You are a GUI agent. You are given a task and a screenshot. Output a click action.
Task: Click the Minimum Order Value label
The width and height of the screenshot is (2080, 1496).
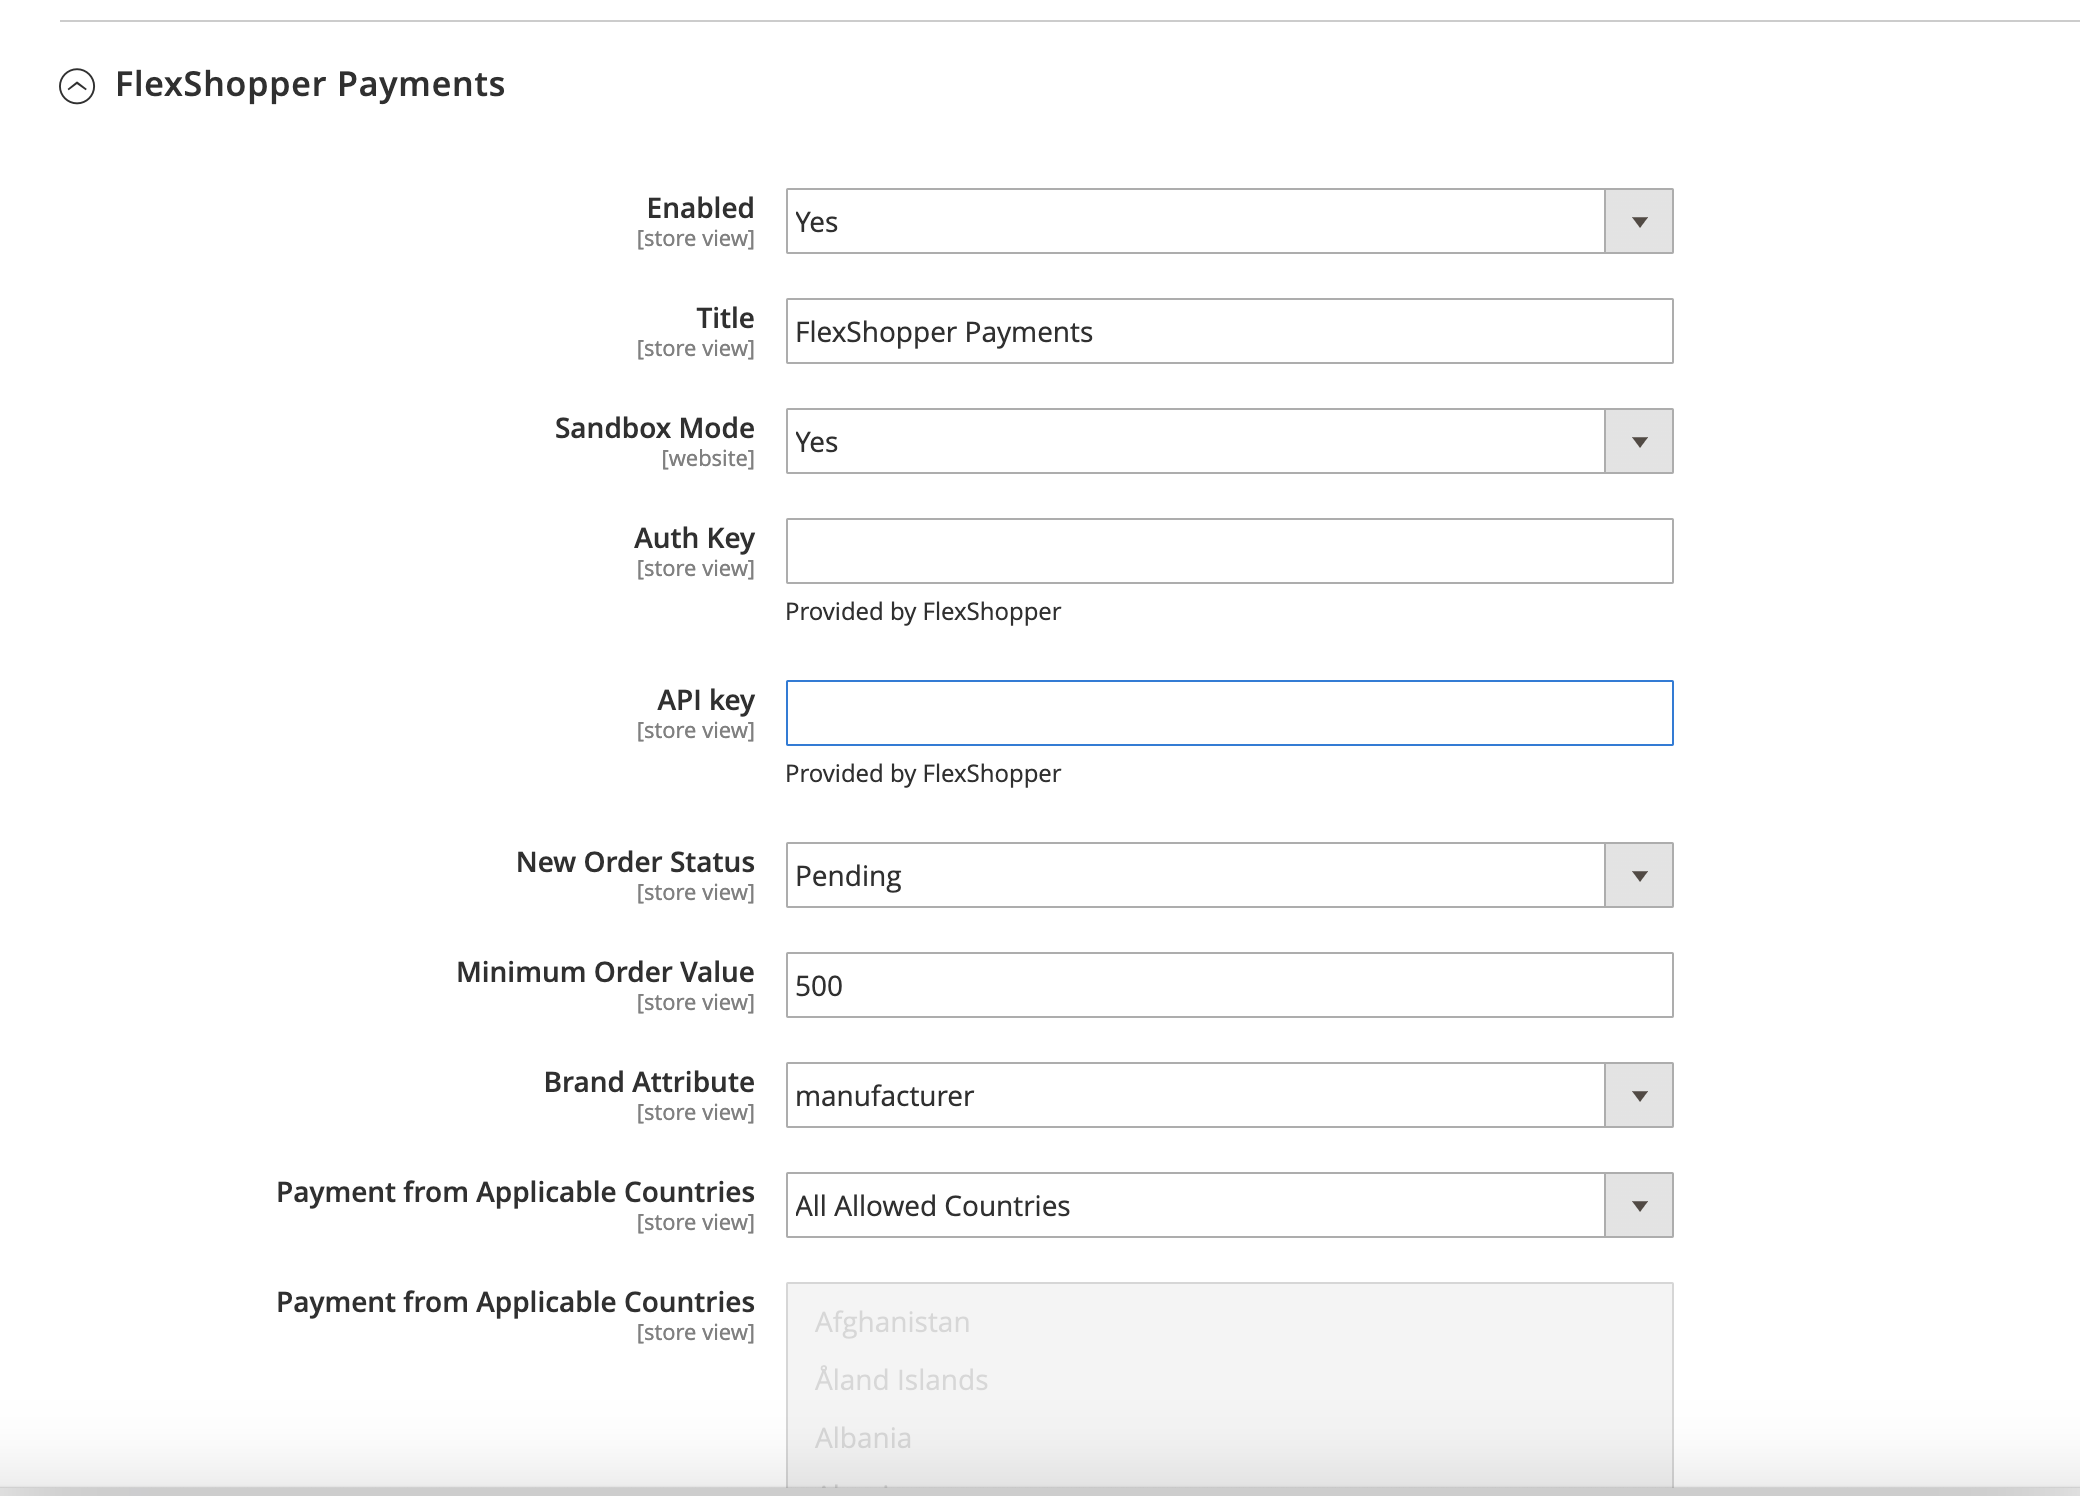tap(605, 972)
